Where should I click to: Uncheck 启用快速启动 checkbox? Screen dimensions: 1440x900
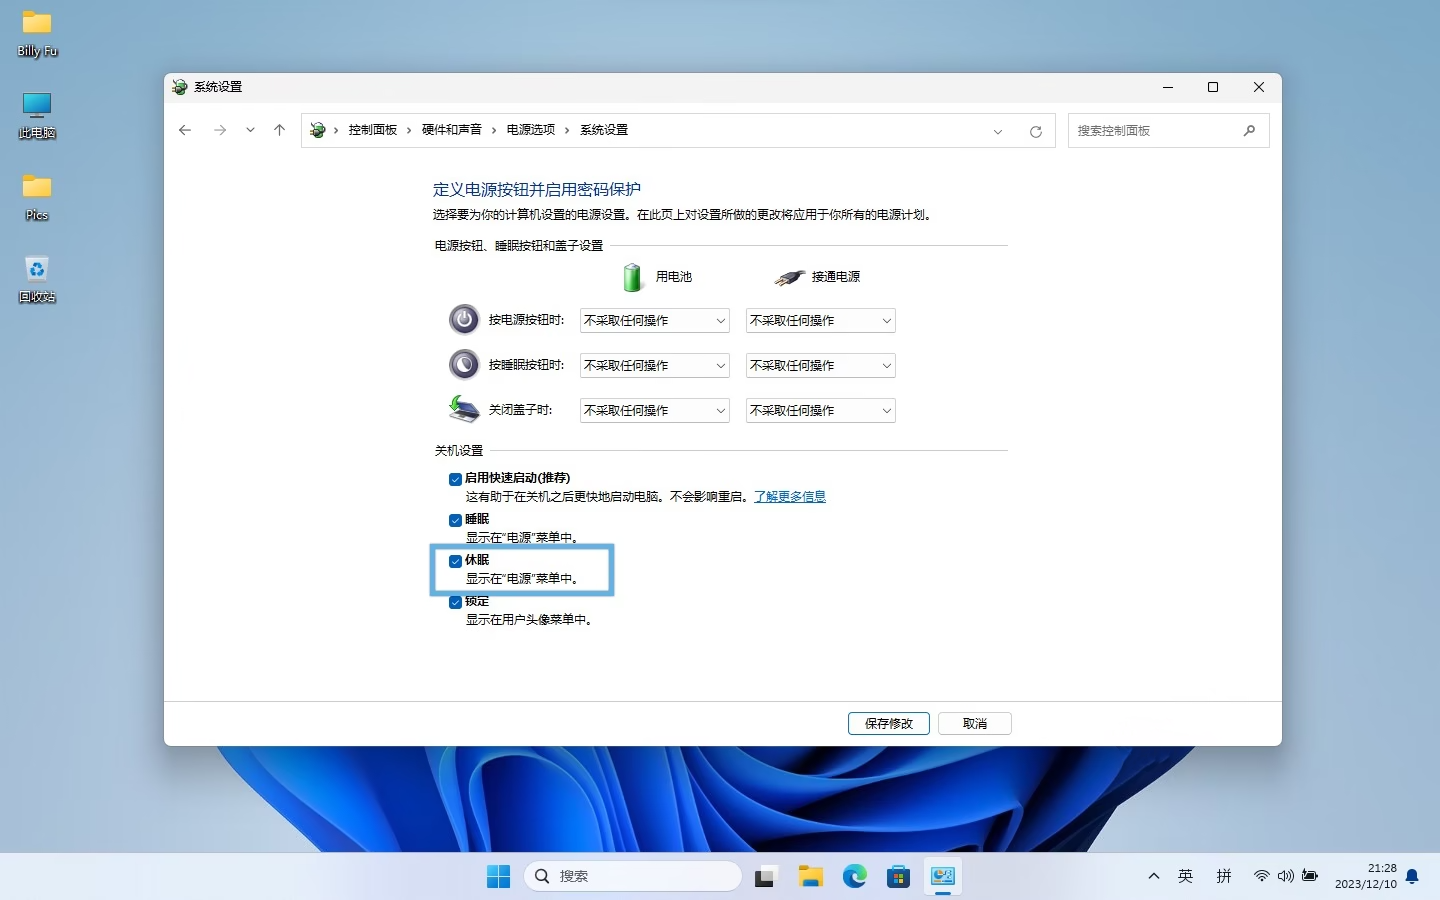click(x=455, y=479)
